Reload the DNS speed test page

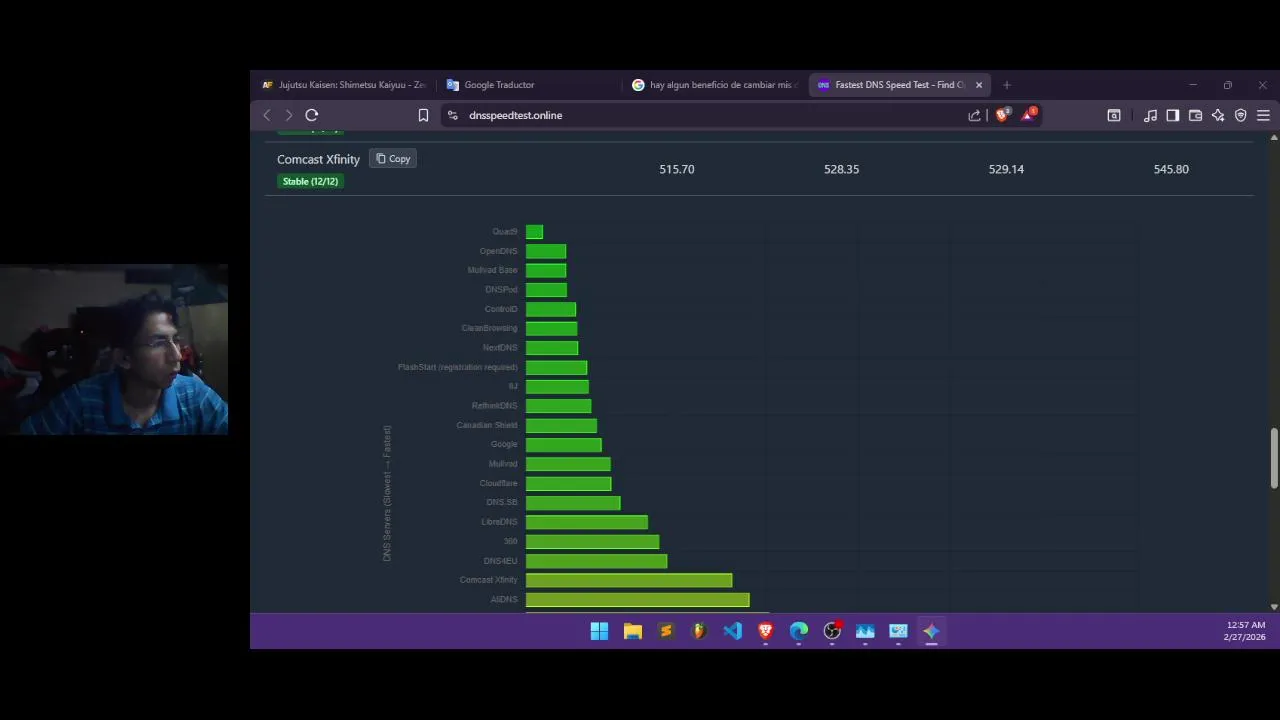click(x=311, y=115)
